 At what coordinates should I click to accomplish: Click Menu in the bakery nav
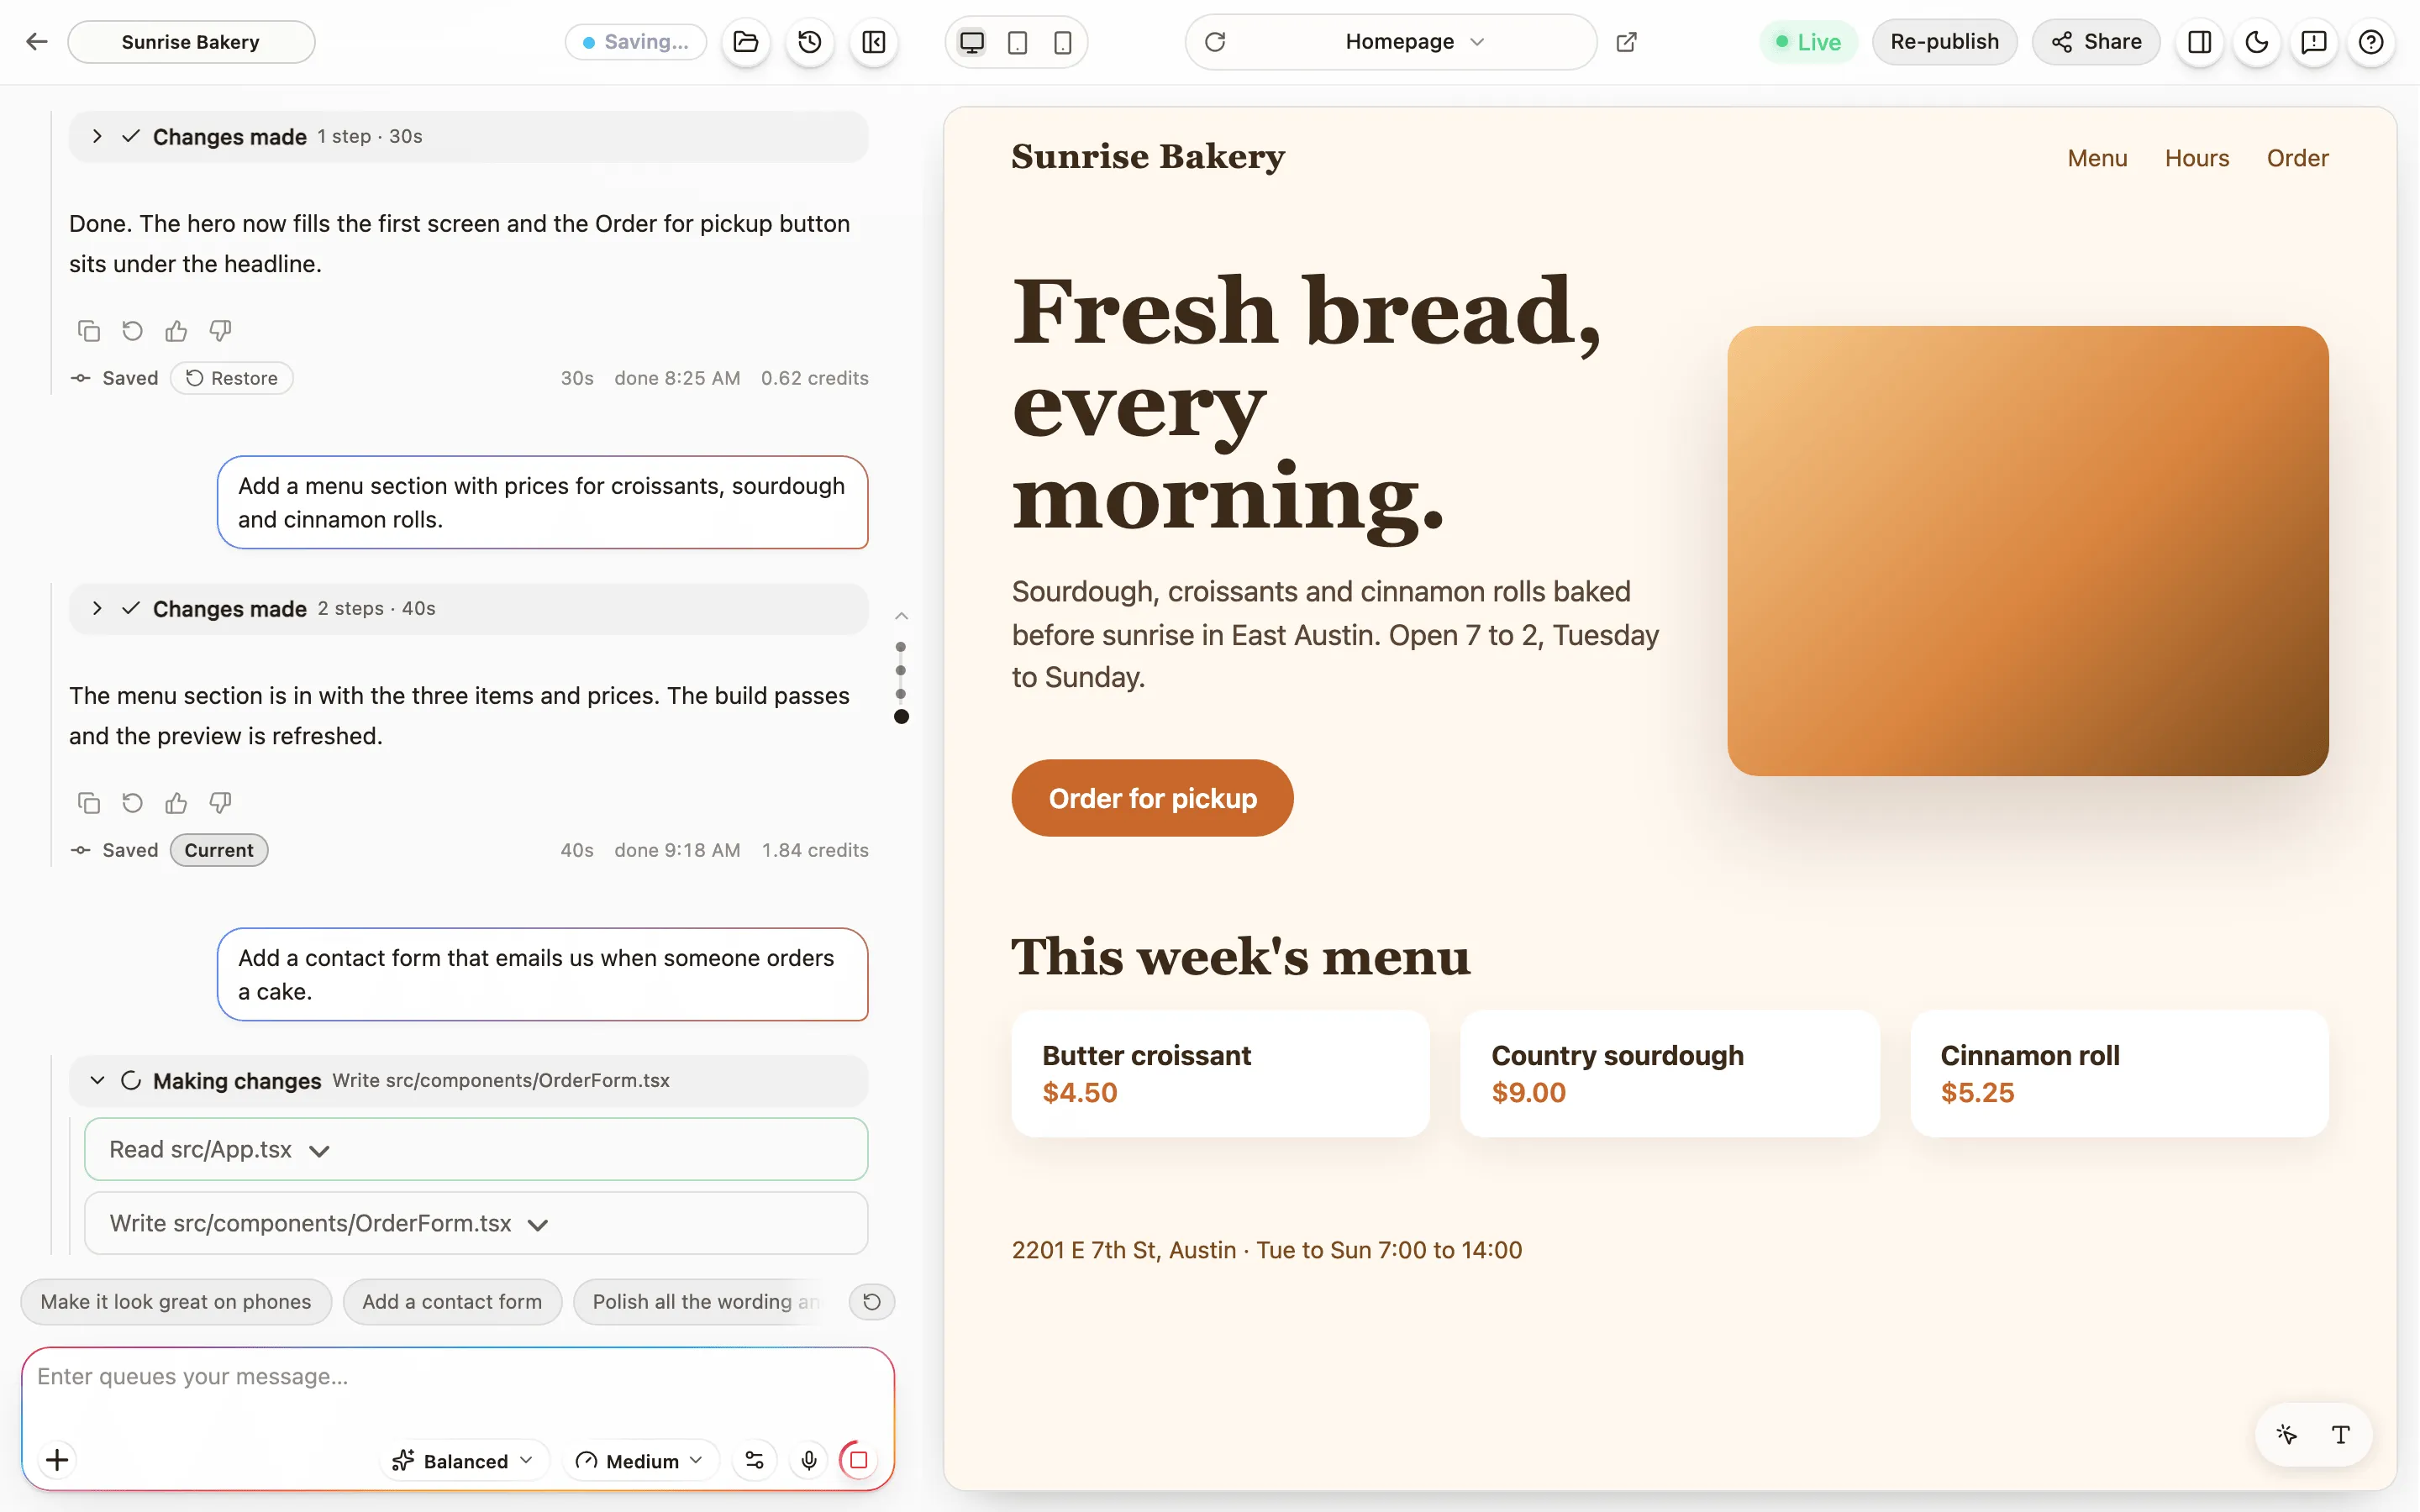coord(2097,158)
